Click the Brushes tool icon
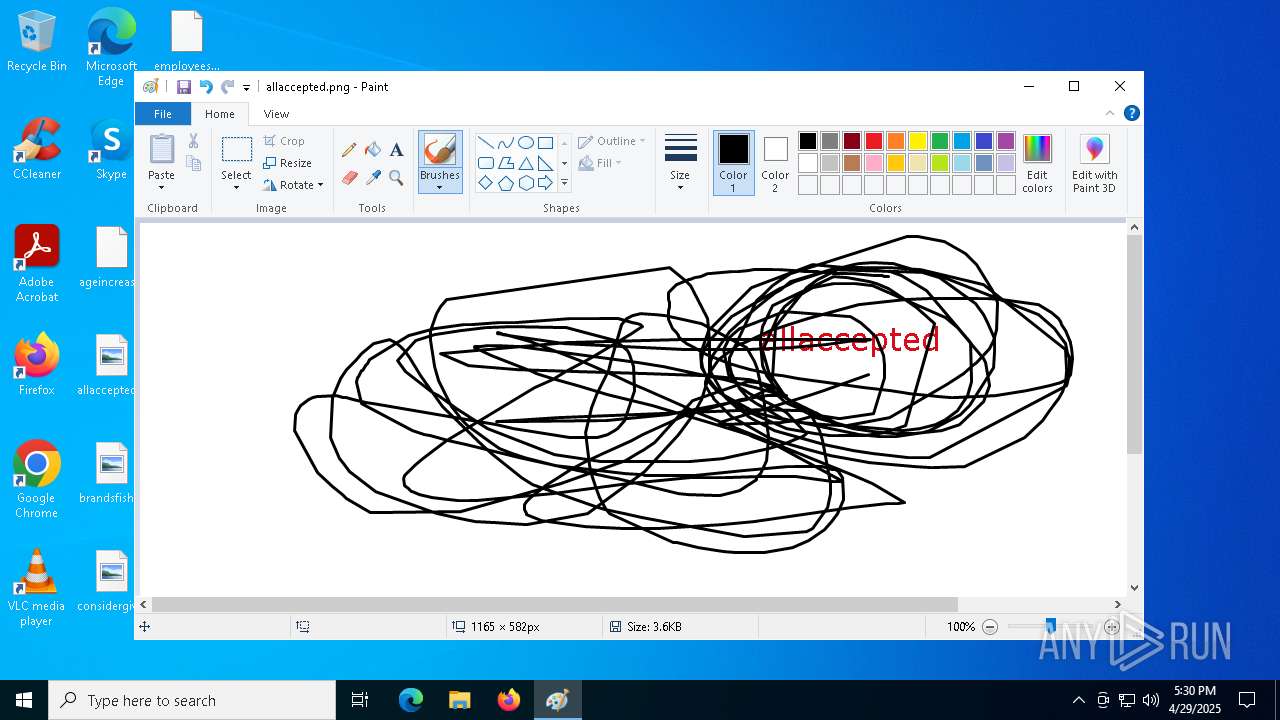The image size is (1280, 720). tap(440, 150)
